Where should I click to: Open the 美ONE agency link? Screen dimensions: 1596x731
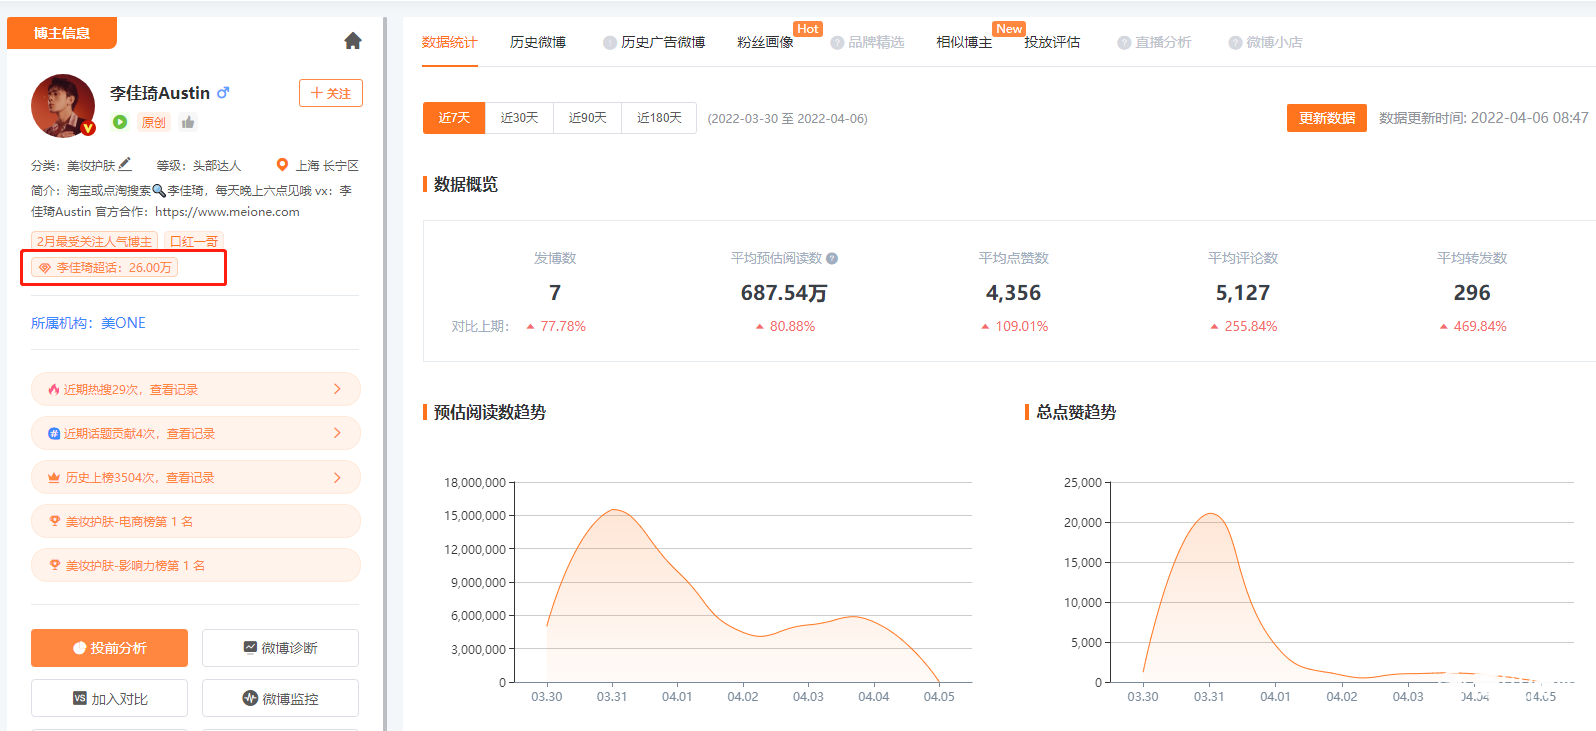coord(123,323)
